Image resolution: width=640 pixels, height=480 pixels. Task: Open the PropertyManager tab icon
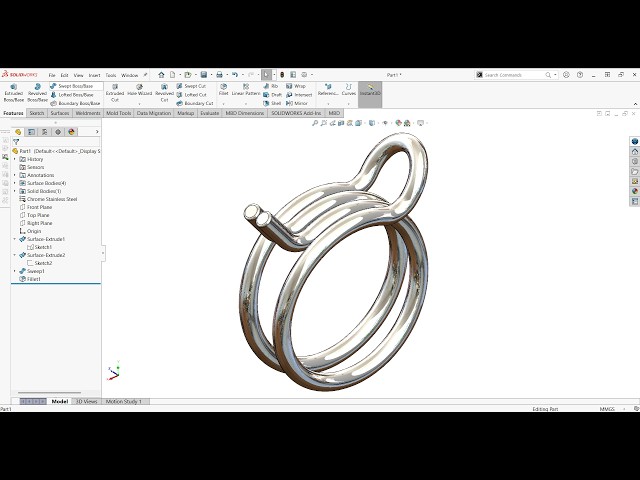(x=31, y=132)
